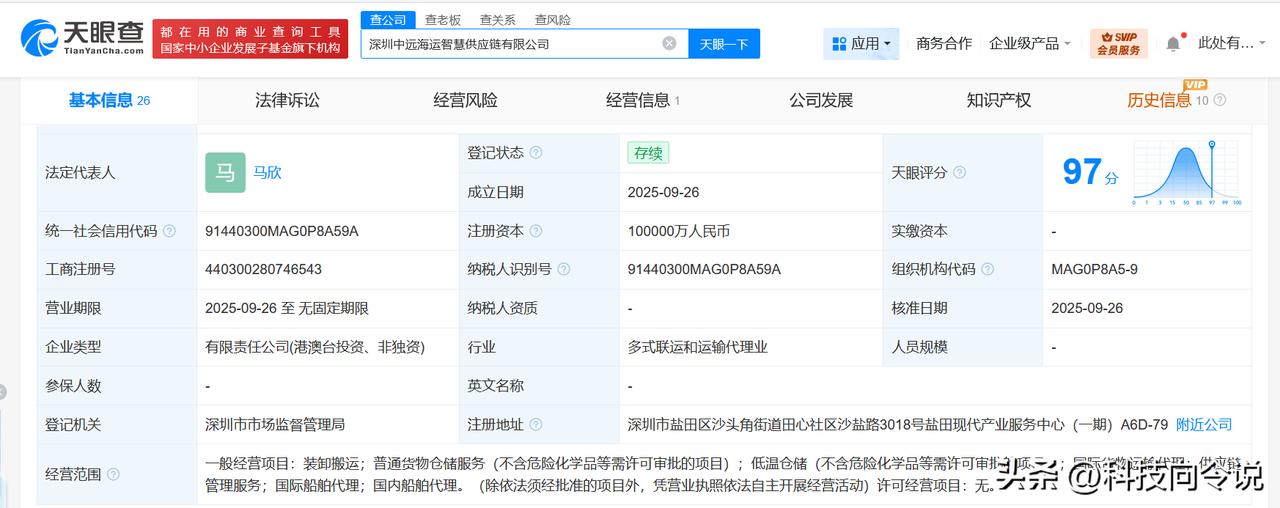Select 企业类型 value 有限责任公司(港澳台投资、非独资)
Viewport: 1280px width, 508px height.
tap(315, 347)
